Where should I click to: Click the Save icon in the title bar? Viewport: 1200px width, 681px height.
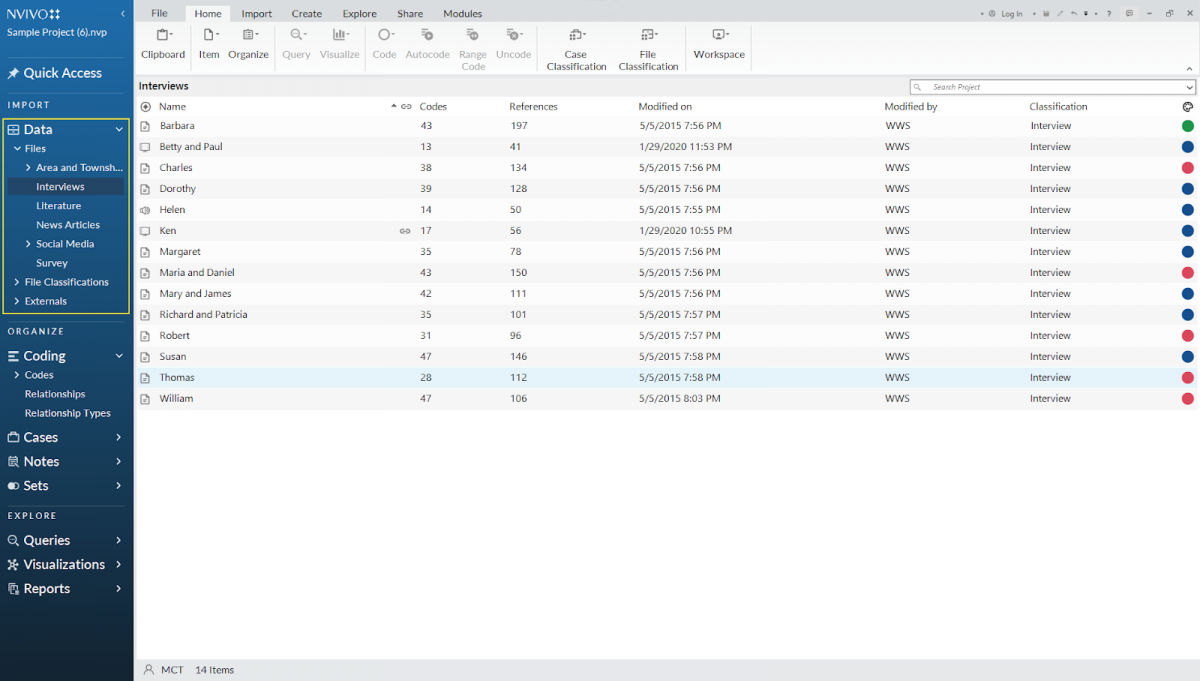(1046, 13)
